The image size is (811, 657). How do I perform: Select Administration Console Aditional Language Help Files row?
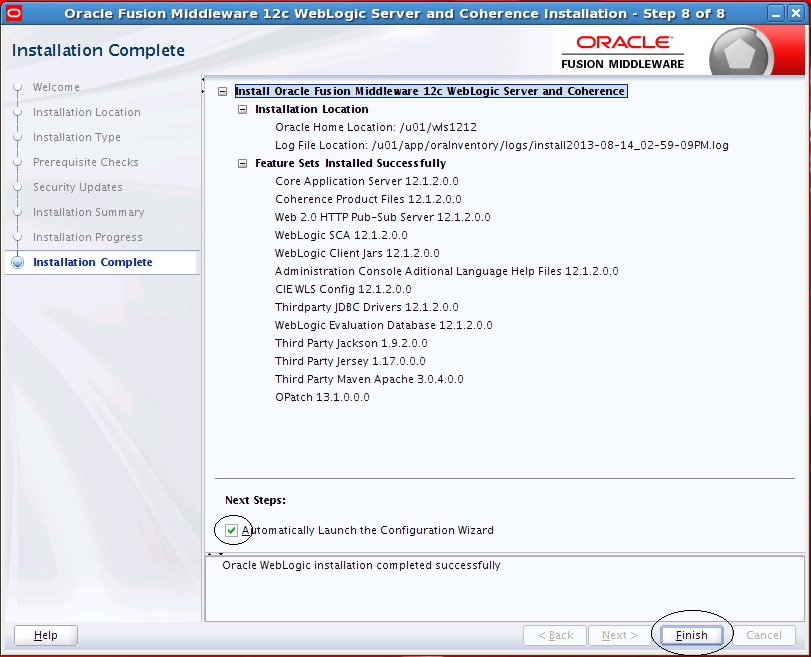pyautogui.click(x=446, y=271)
